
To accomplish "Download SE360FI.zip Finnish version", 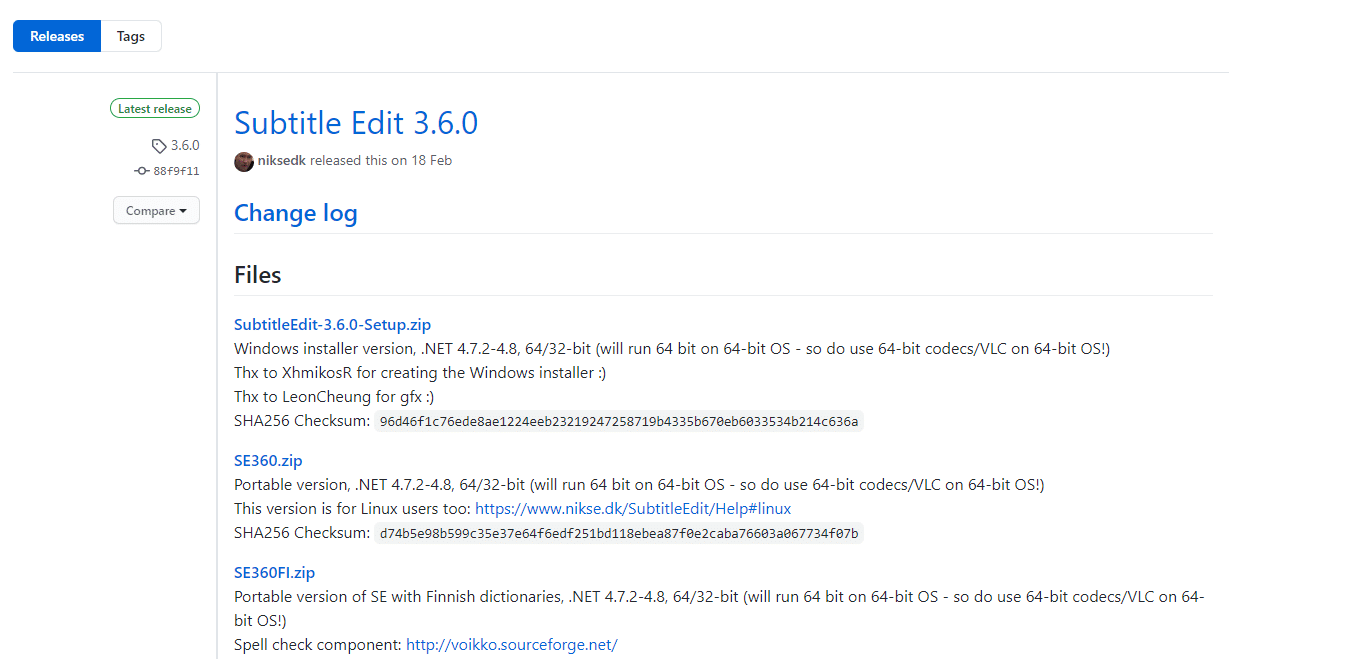I will [x=275, y=573].
